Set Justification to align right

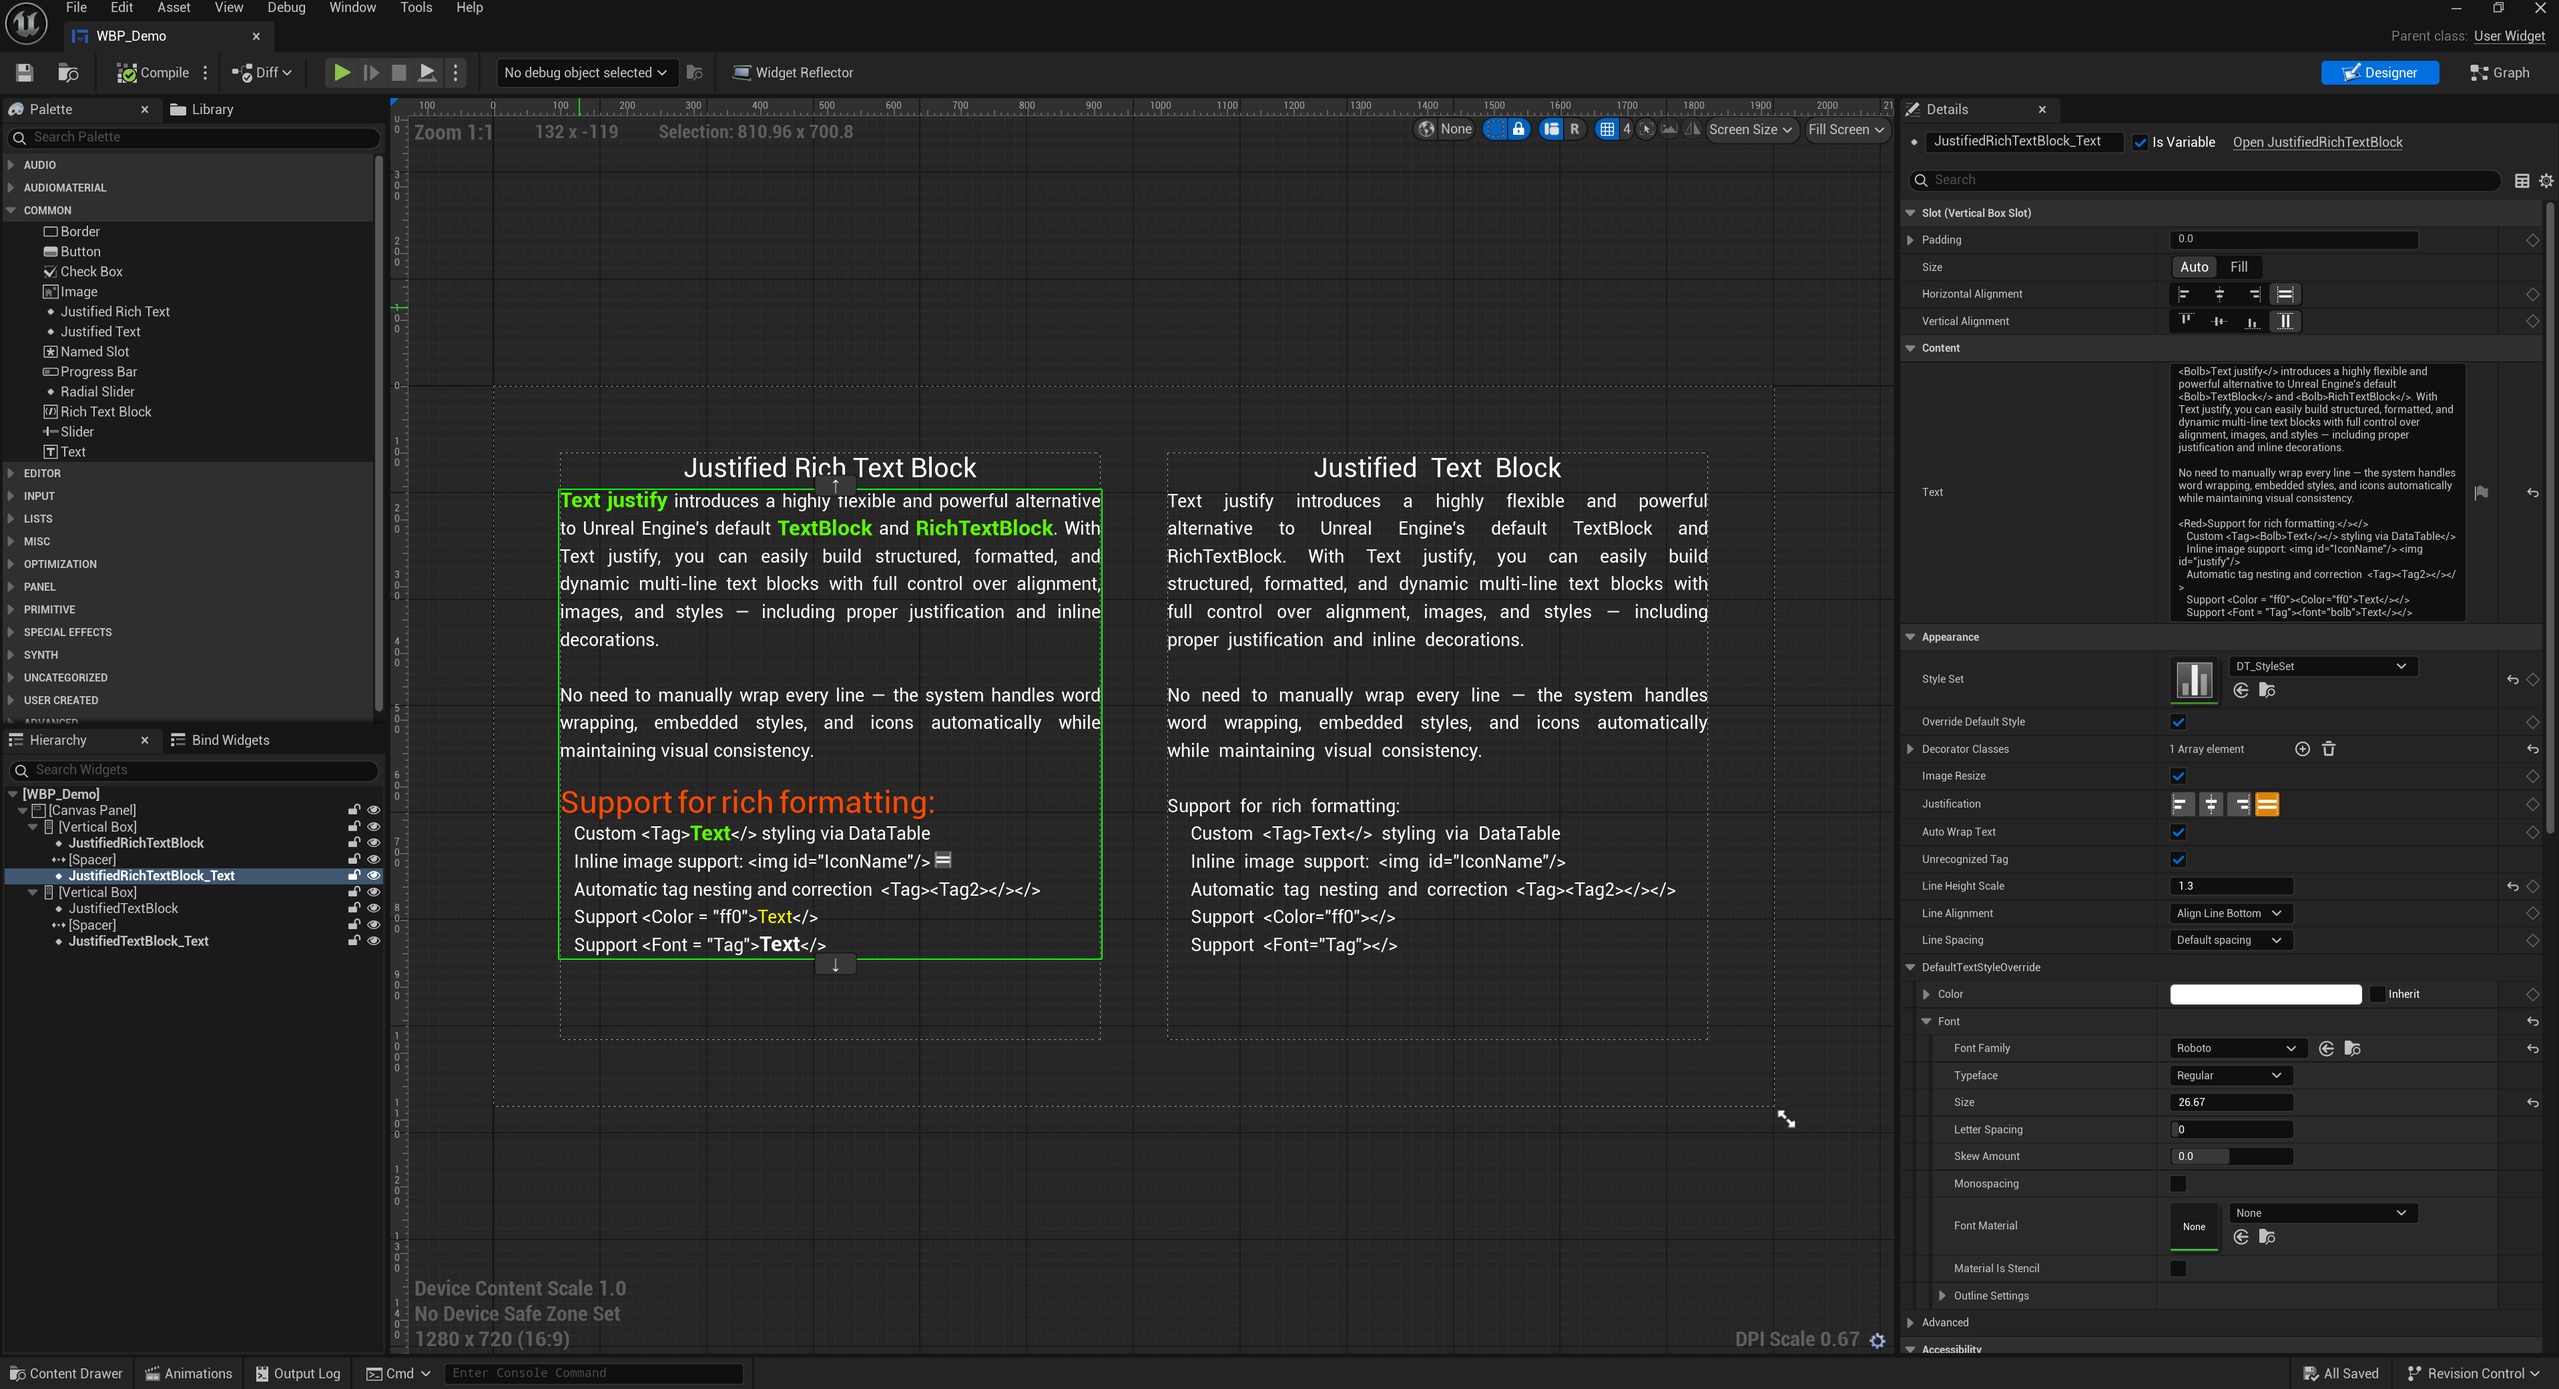[x=2239, y=804]
